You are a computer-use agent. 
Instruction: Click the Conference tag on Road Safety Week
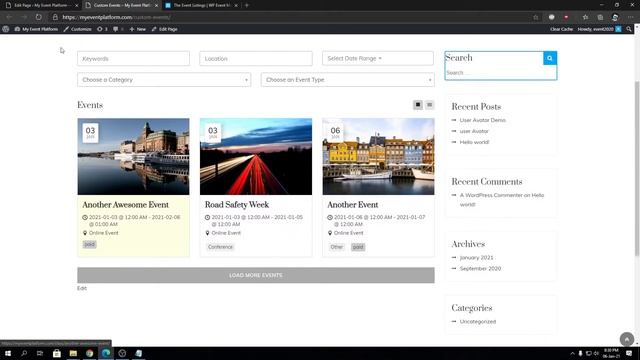220,247
